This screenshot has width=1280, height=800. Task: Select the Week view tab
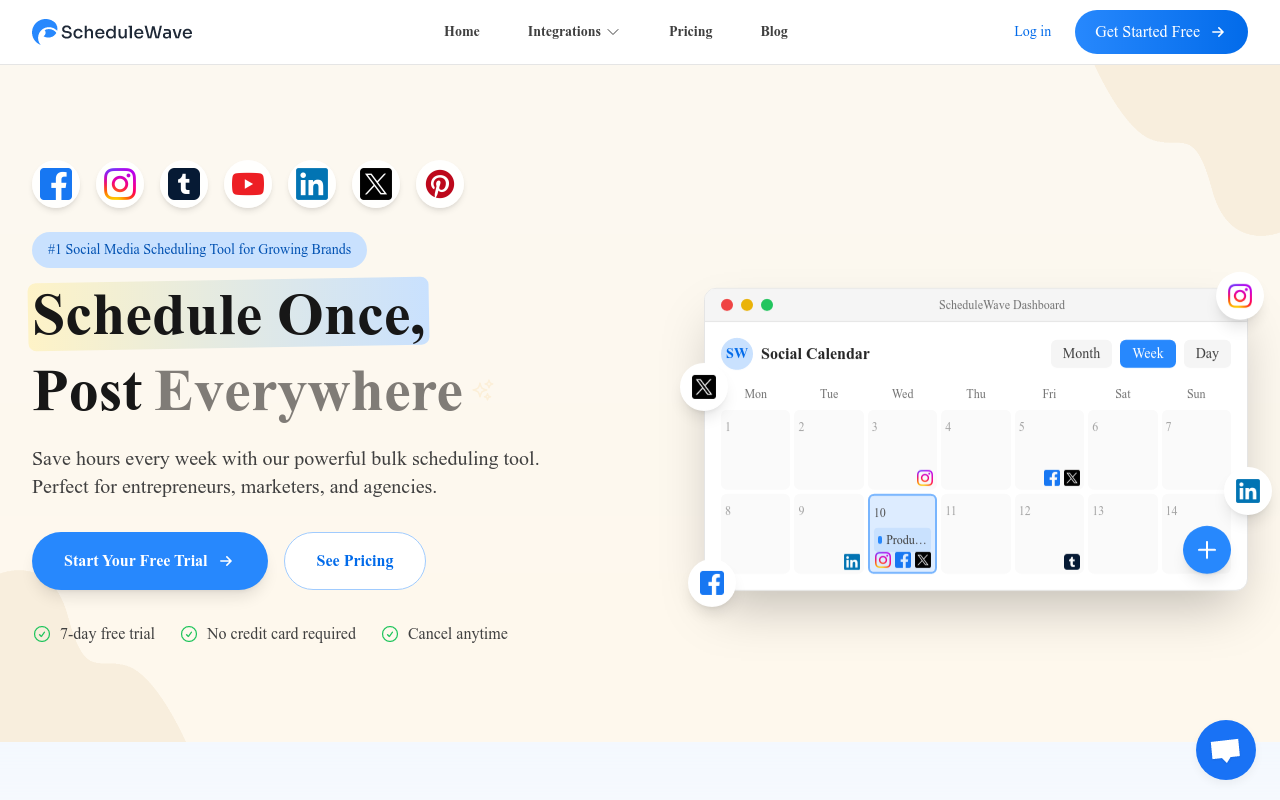click(1148, 354)
